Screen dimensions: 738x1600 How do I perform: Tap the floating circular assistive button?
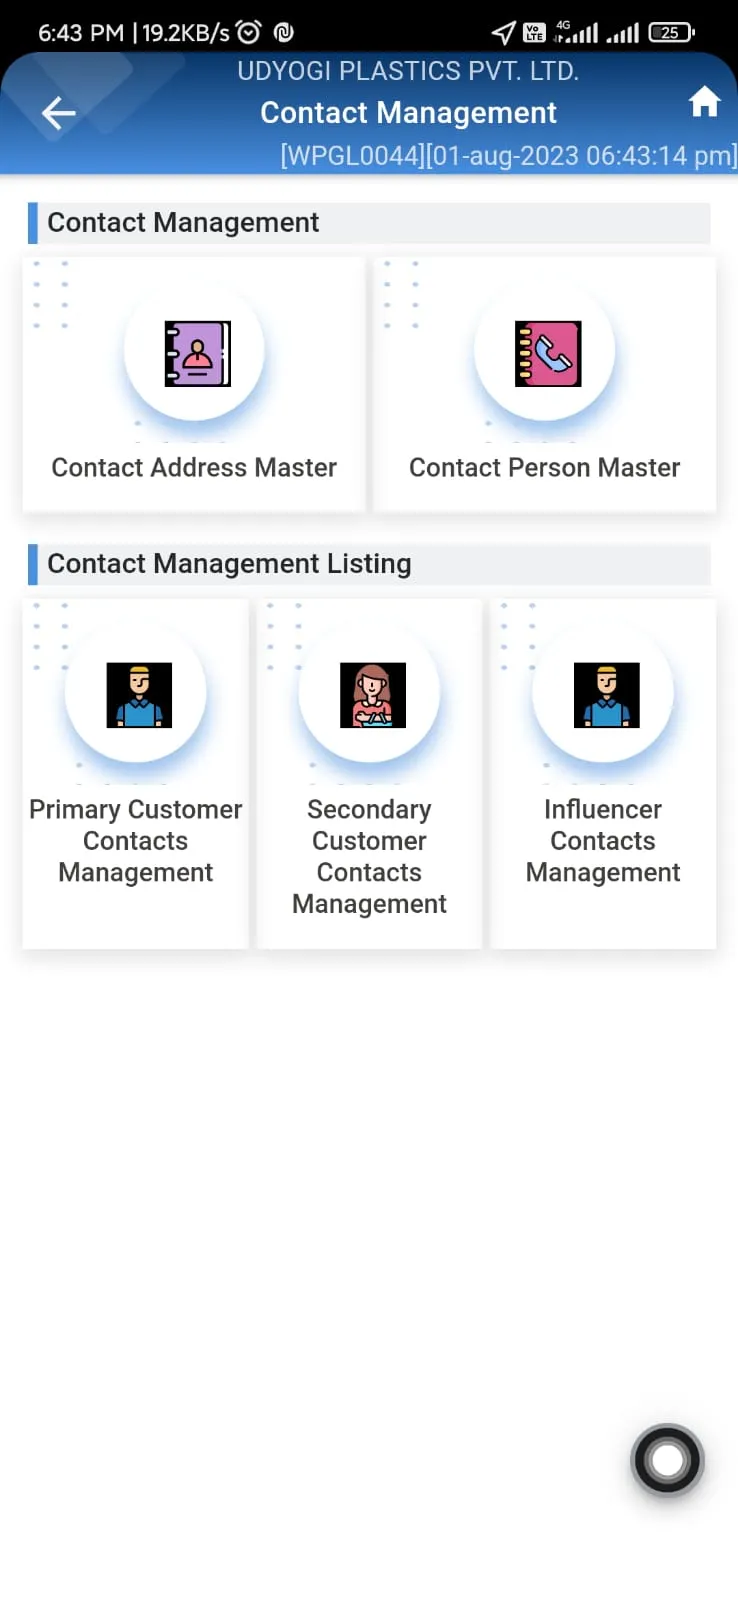tap(667, 1460)
